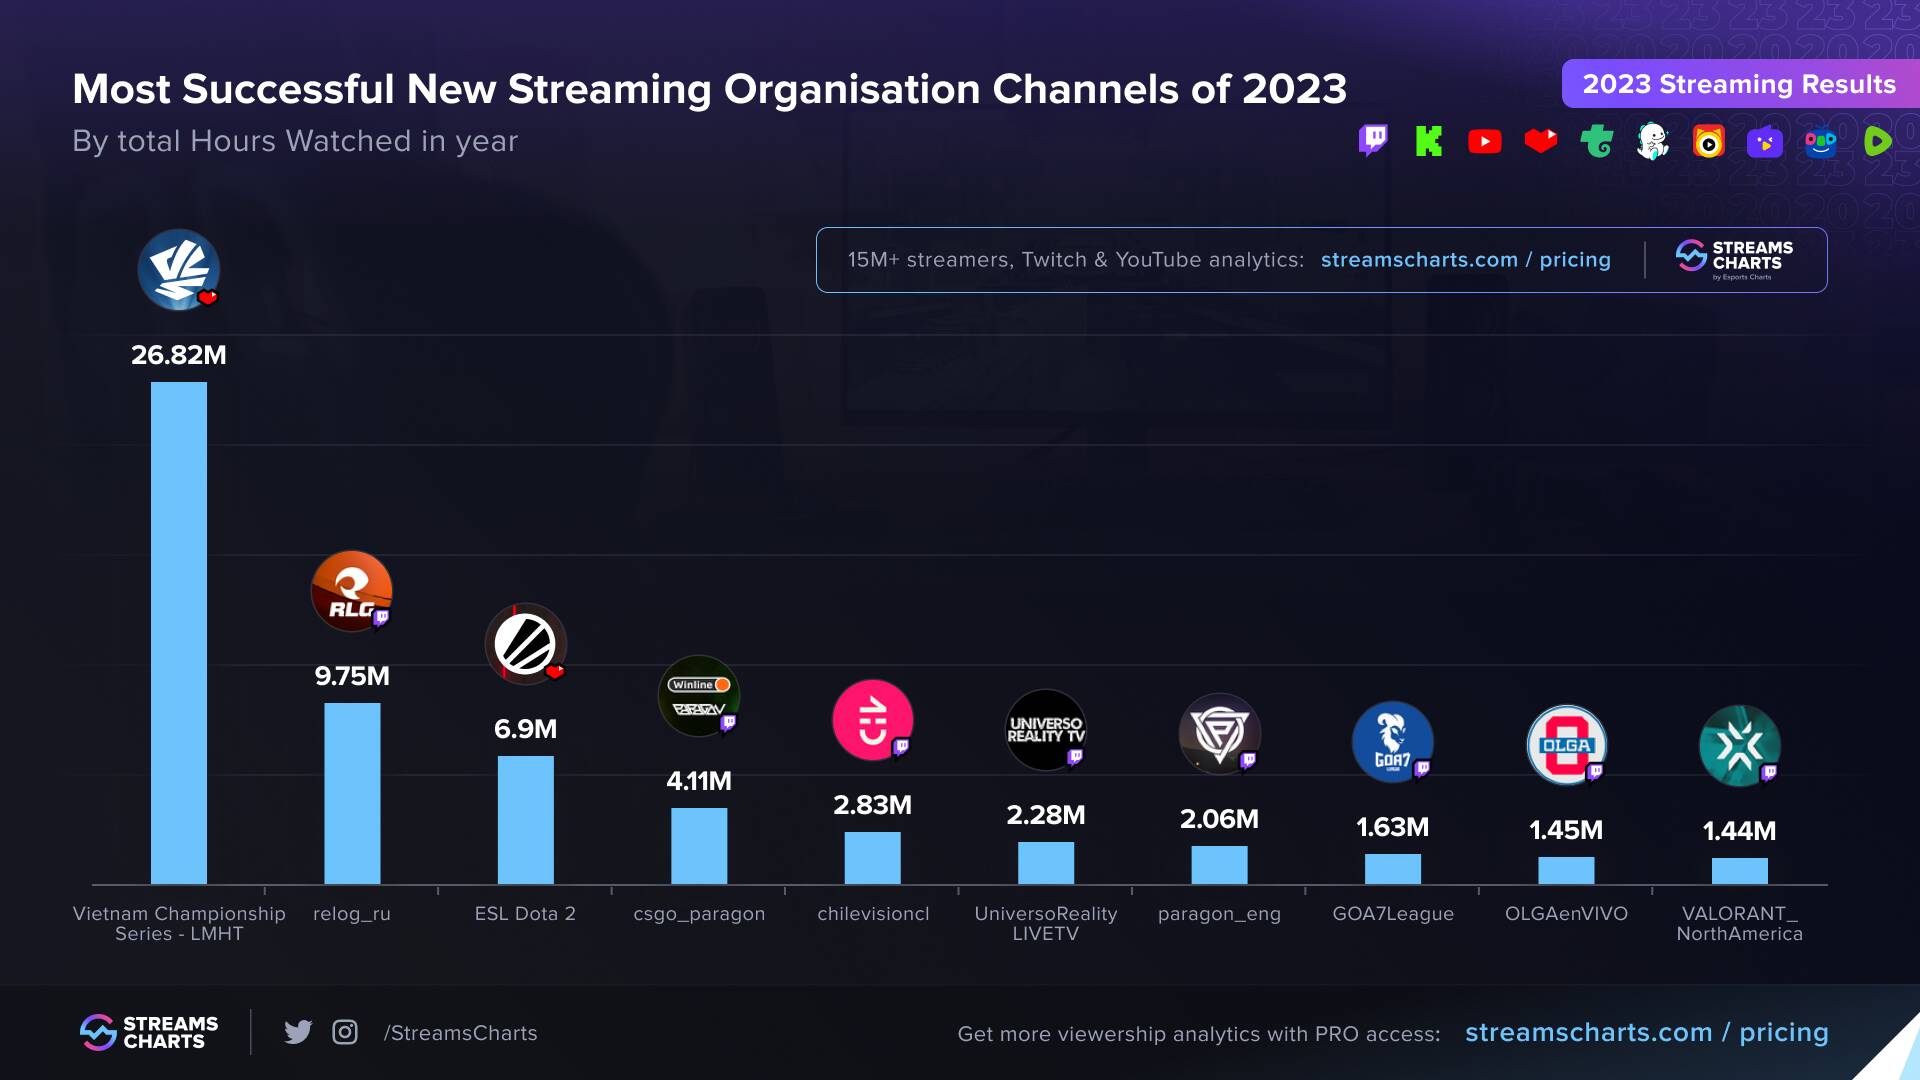This screenshot has height=1080, width=1920.
Task: Click the "OLGAenVIVO" axis label
Action: tap(1567, 913)
